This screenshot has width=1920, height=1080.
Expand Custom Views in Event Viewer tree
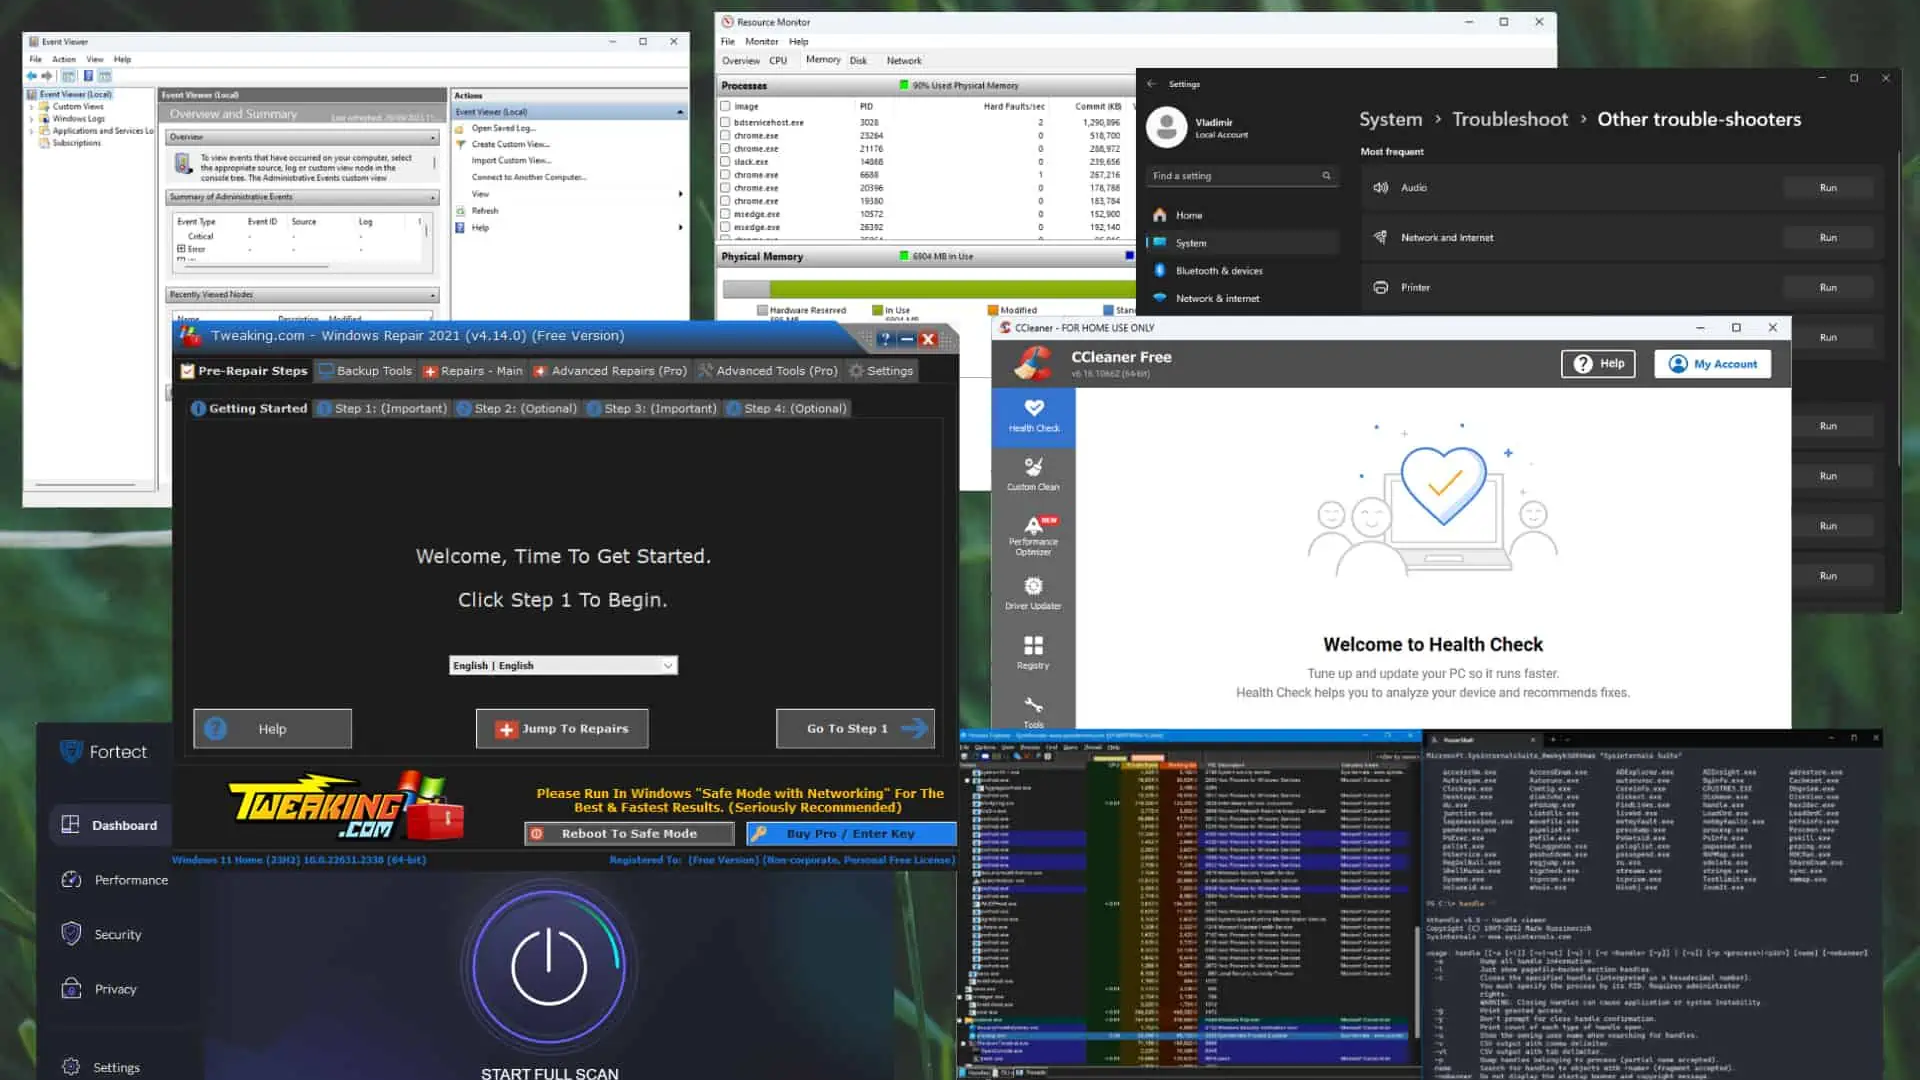pos(32,107)
